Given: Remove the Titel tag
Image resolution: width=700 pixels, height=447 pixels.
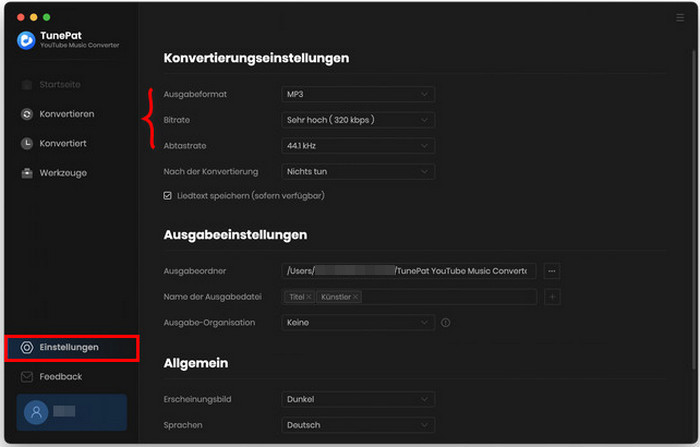Looking at the screenshot, I should [309, 297].
